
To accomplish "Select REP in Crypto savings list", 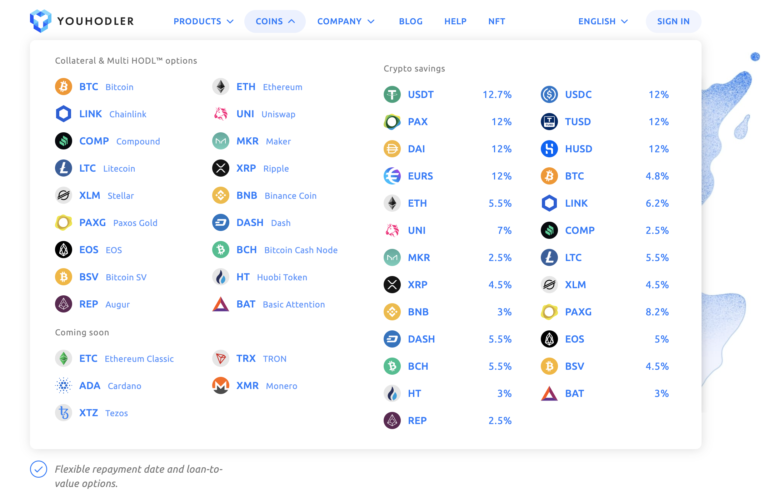I will pos(448,420).
